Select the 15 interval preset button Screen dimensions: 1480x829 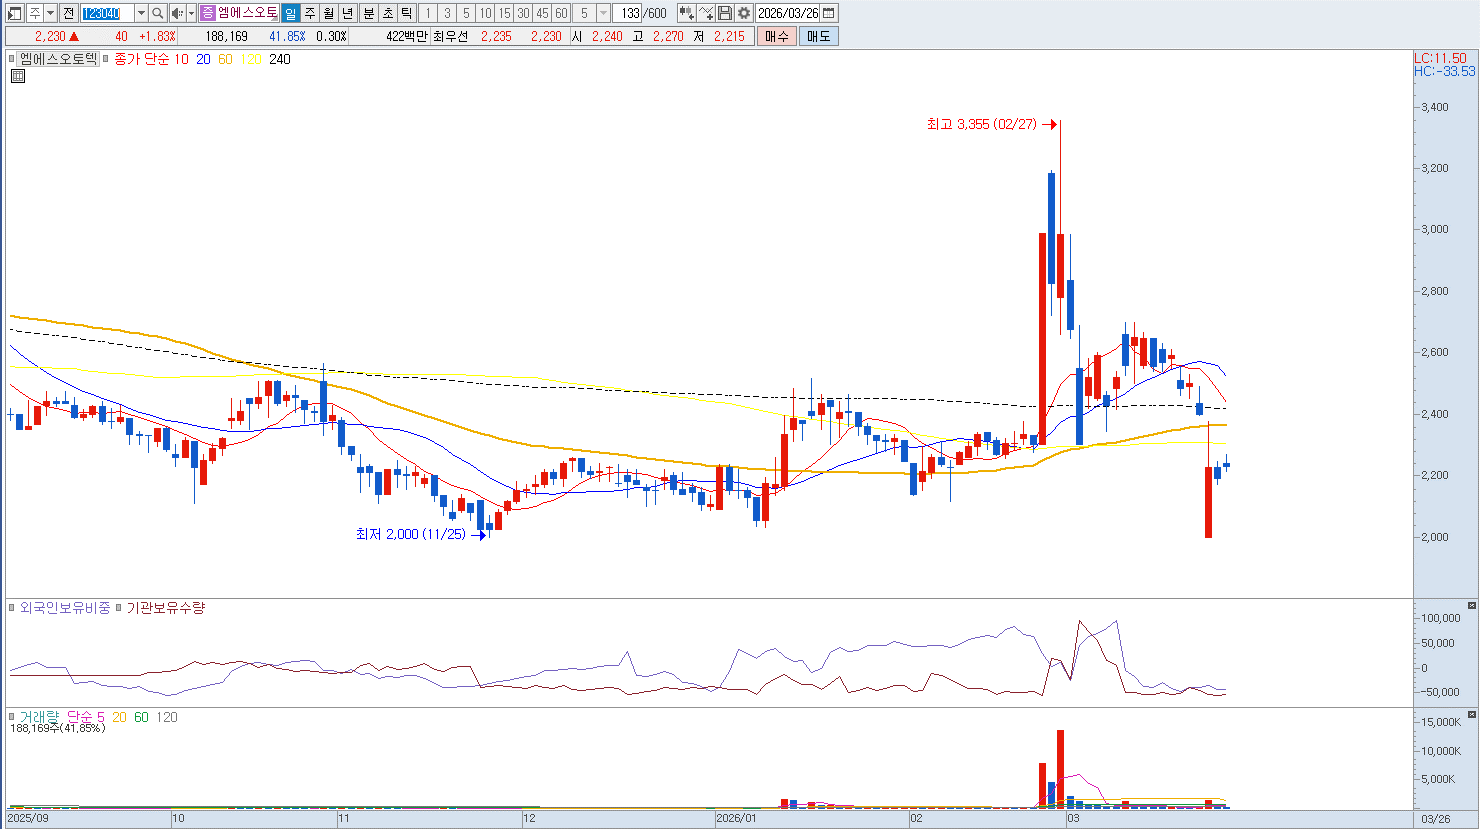504,13
